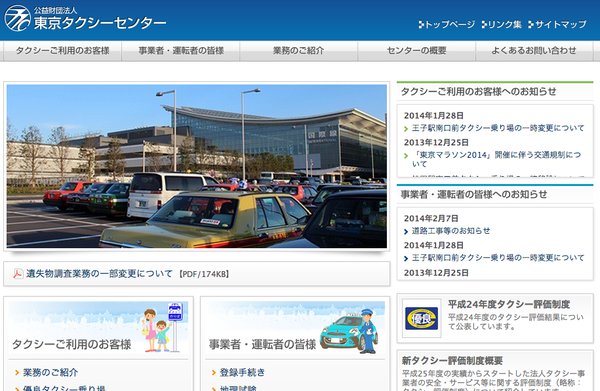Image resolution: width=600 pixels, height=391 pixels.
Task: Open 遺失物調査業務の一部変更について PDF link
Action: click(x=99, y=274)
